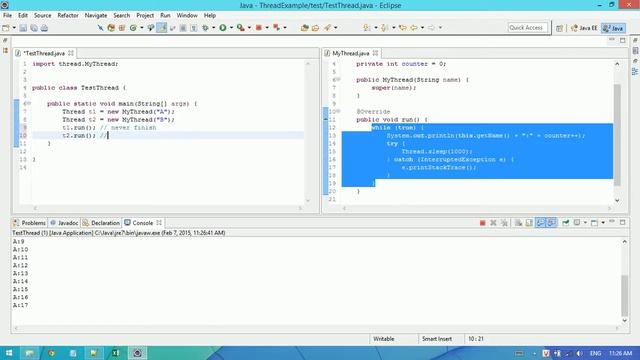Click the Quick Access search field
Viewport: 640px width, 360px height.
[x=527, y=28]
